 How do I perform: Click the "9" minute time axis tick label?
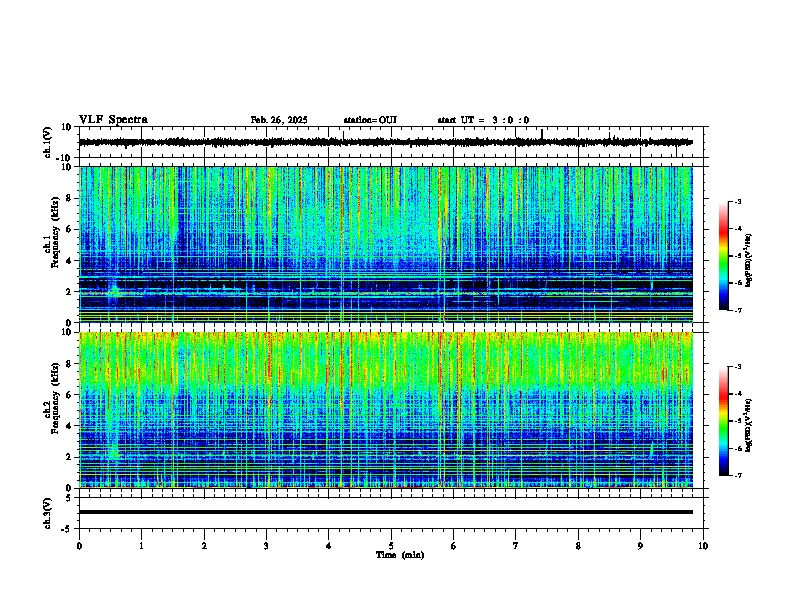pos(640,546)
